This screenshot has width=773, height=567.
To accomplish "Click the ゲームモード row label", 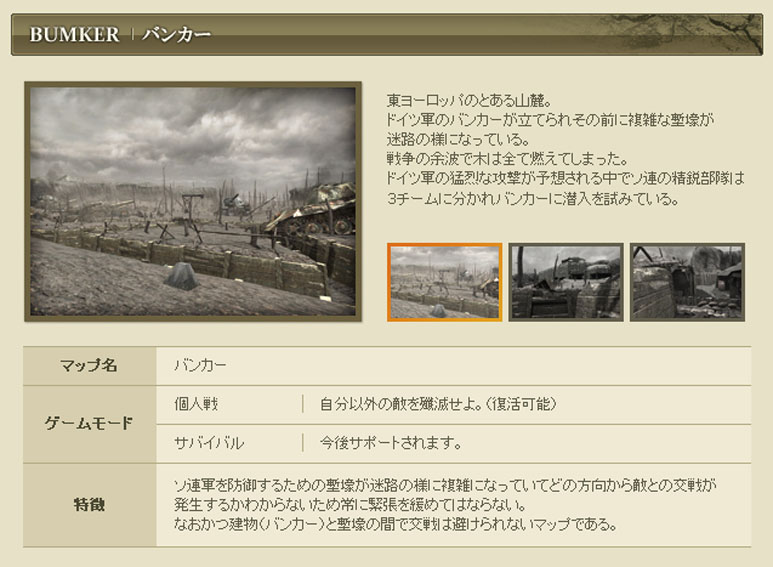I will click(89, 423).
